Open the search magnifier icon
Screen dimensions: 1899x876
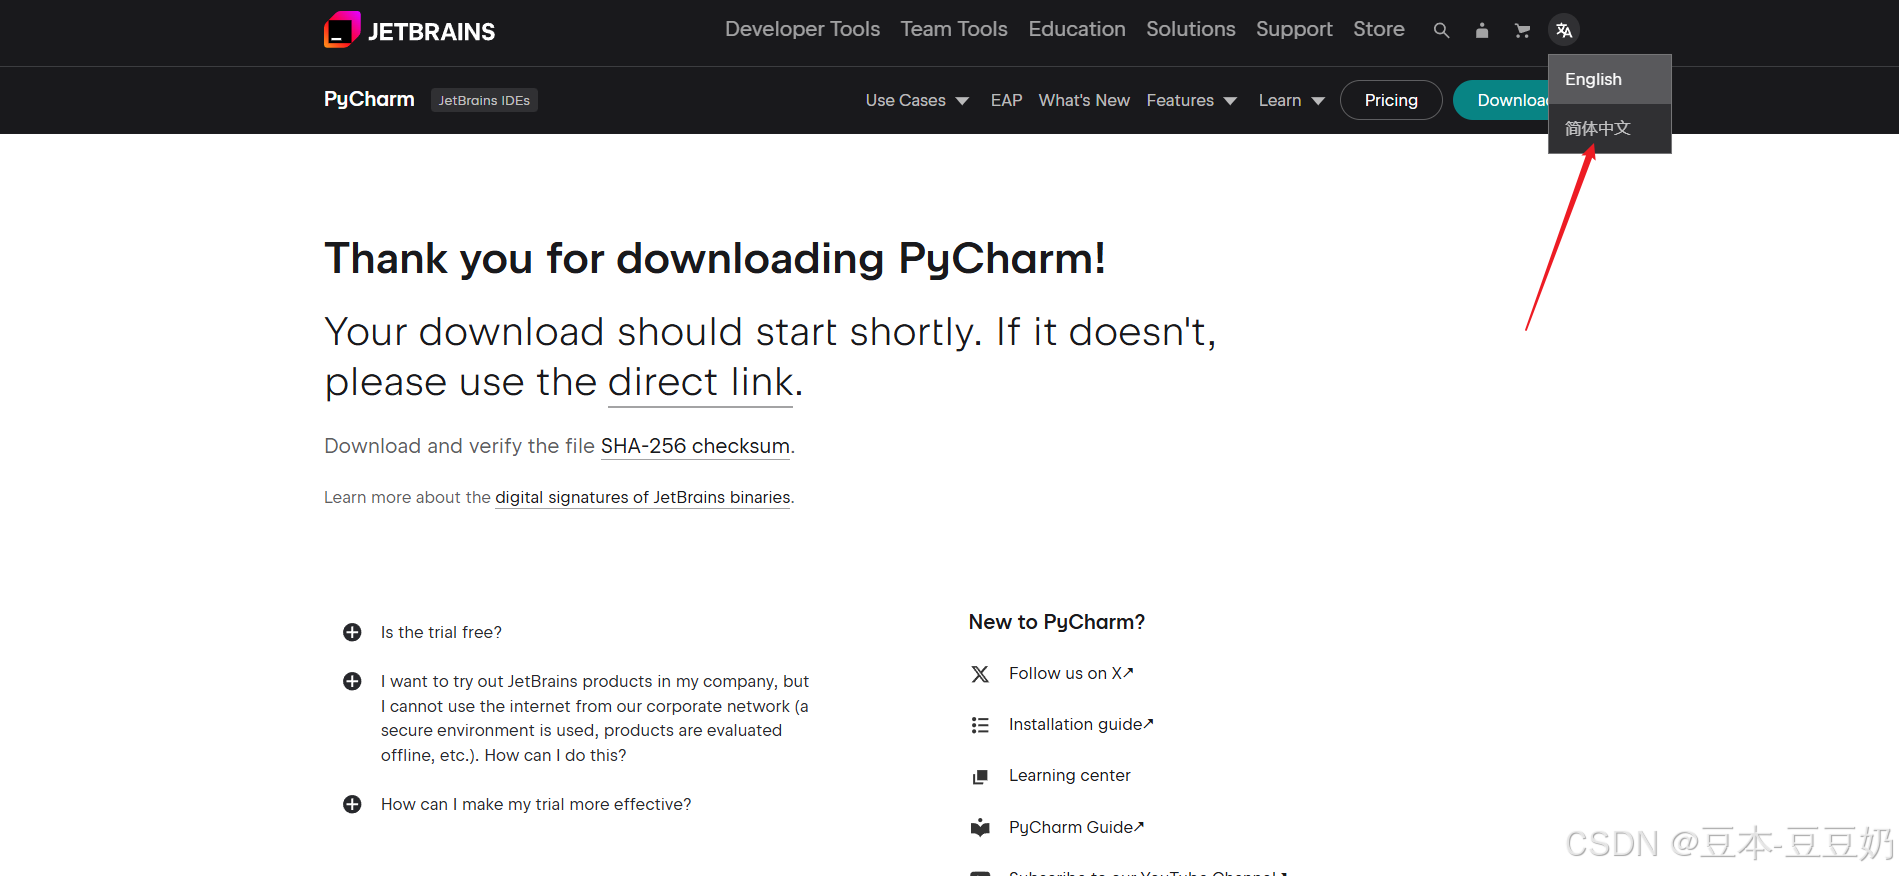tap(1441, 30)
